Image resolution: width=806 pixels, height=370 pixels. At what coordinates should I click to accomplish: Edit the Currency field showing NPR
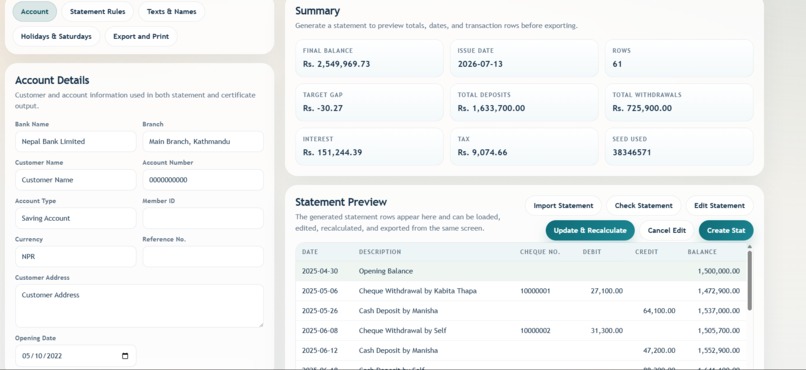76,256
